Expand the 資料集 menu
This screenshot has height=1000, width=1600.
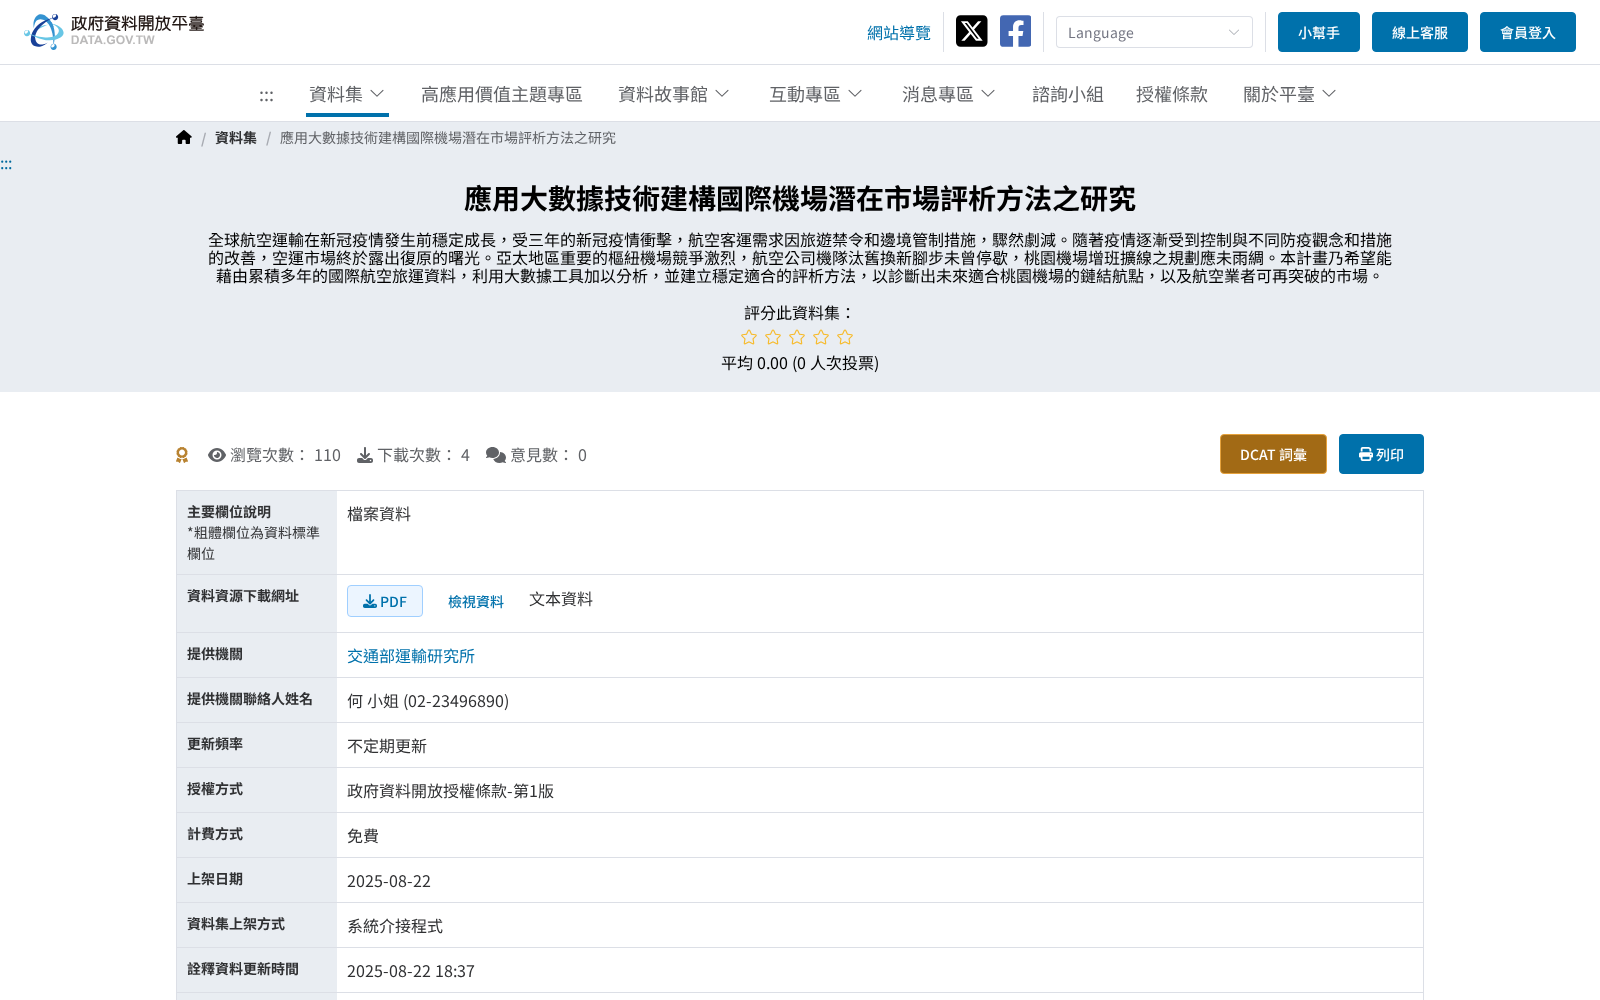tap(347, 94)
